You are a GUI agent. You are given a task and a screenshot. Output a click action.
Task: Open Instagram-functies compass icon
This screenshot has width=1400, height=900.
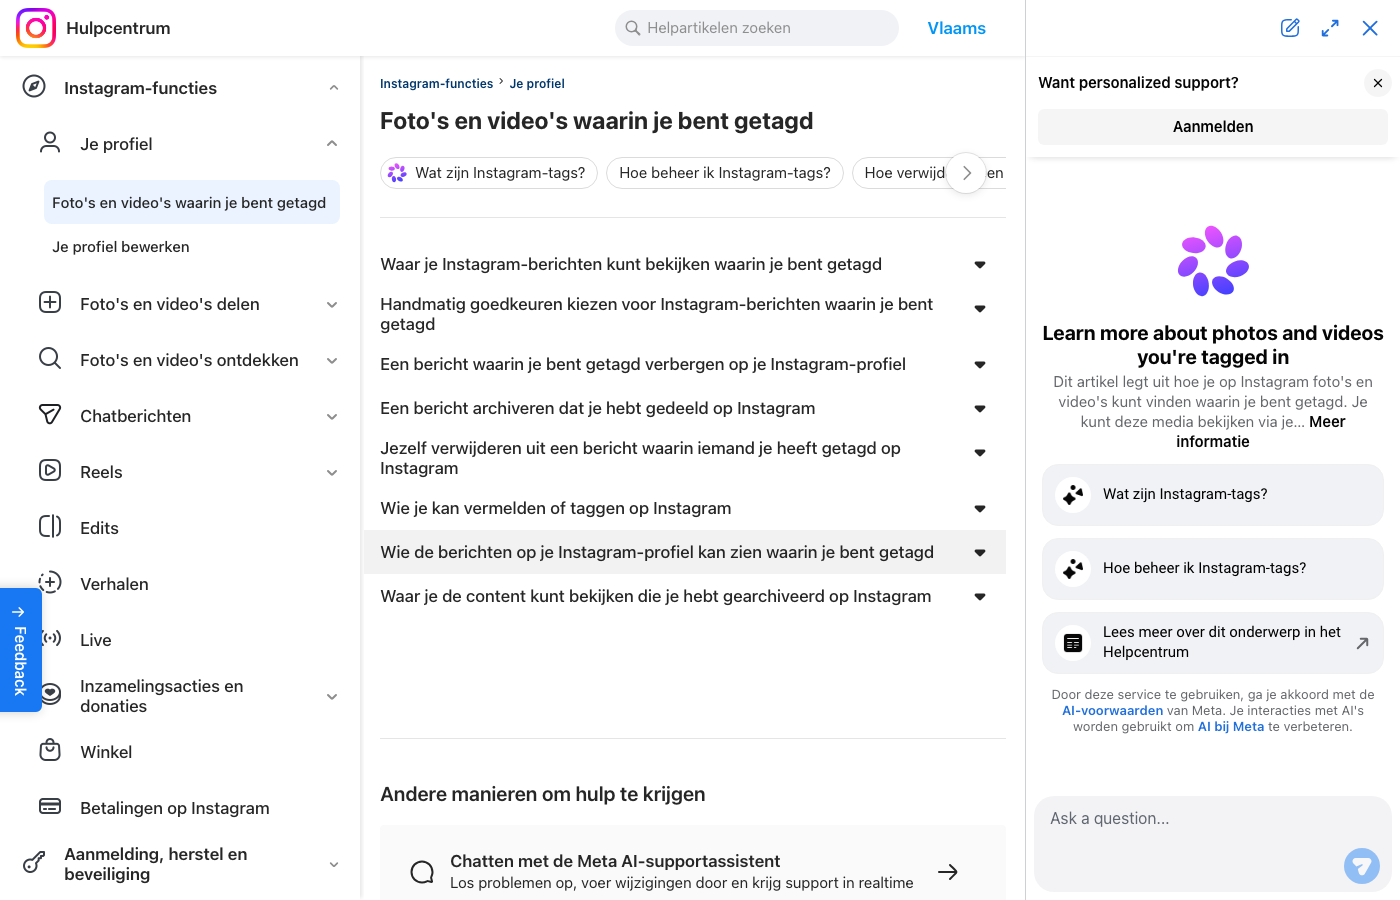34,86
